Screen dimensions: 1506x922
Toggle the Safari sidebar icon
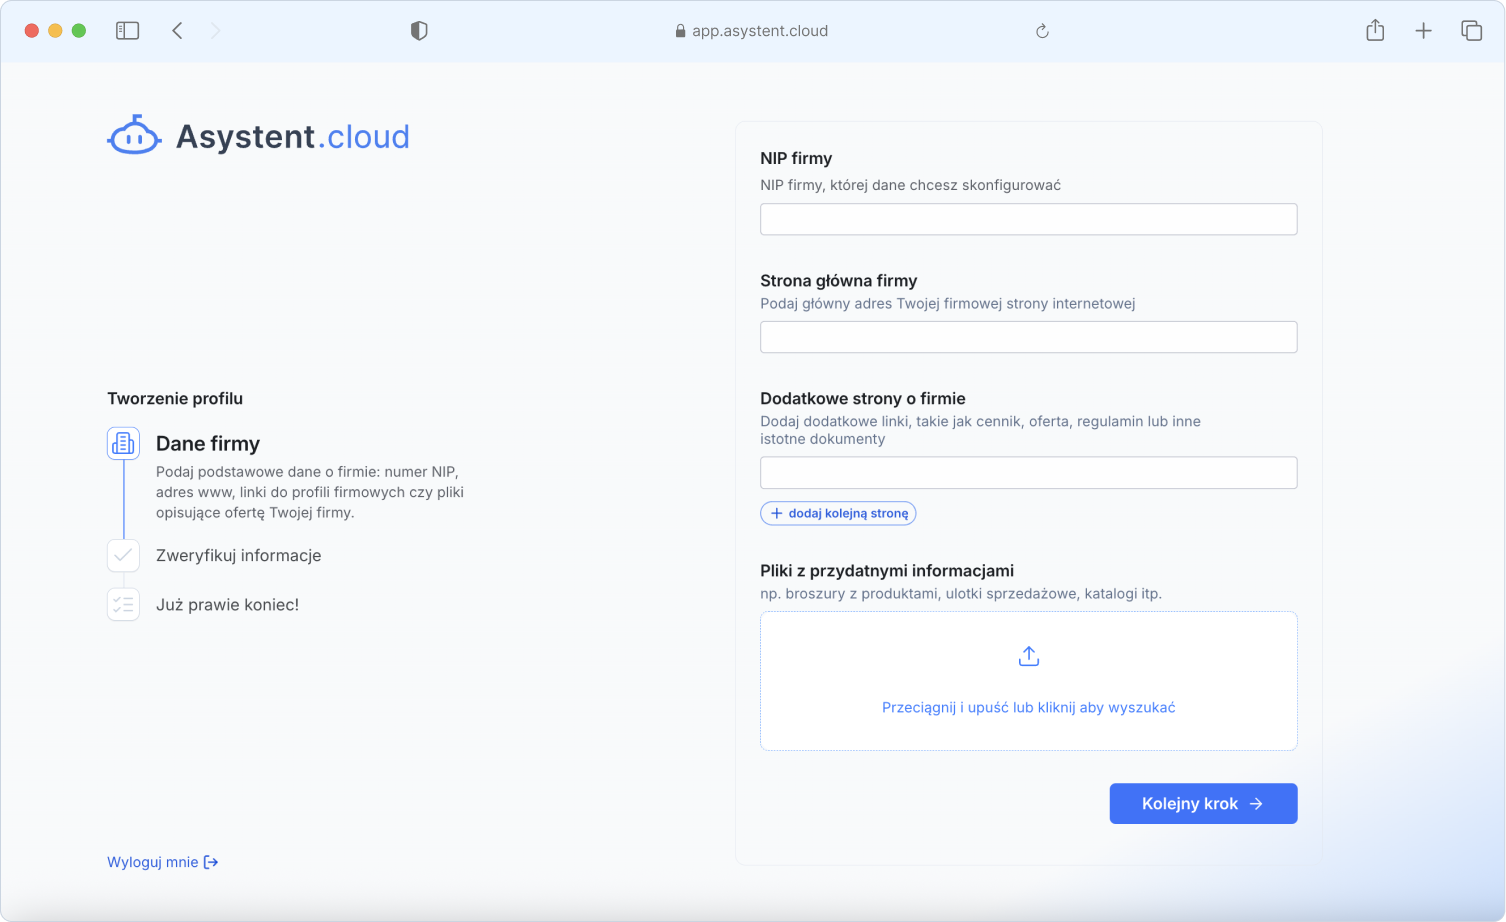pos(127,31)
